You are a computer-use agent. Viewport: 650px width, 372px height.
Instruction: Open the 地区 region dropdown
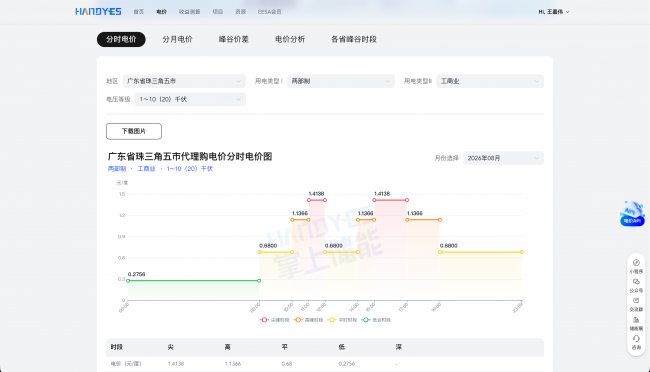click(x=184, y=81)
